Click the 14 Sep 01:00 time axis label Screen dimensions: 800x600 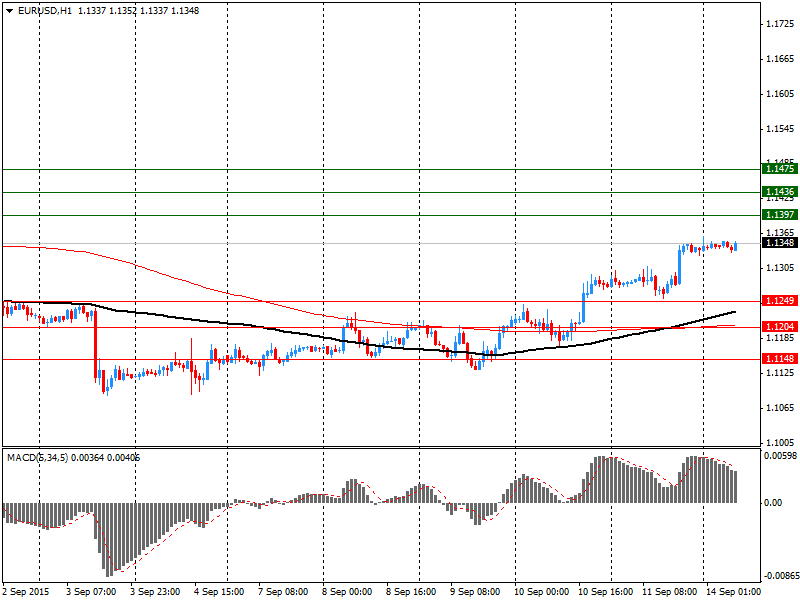(734, 592)
